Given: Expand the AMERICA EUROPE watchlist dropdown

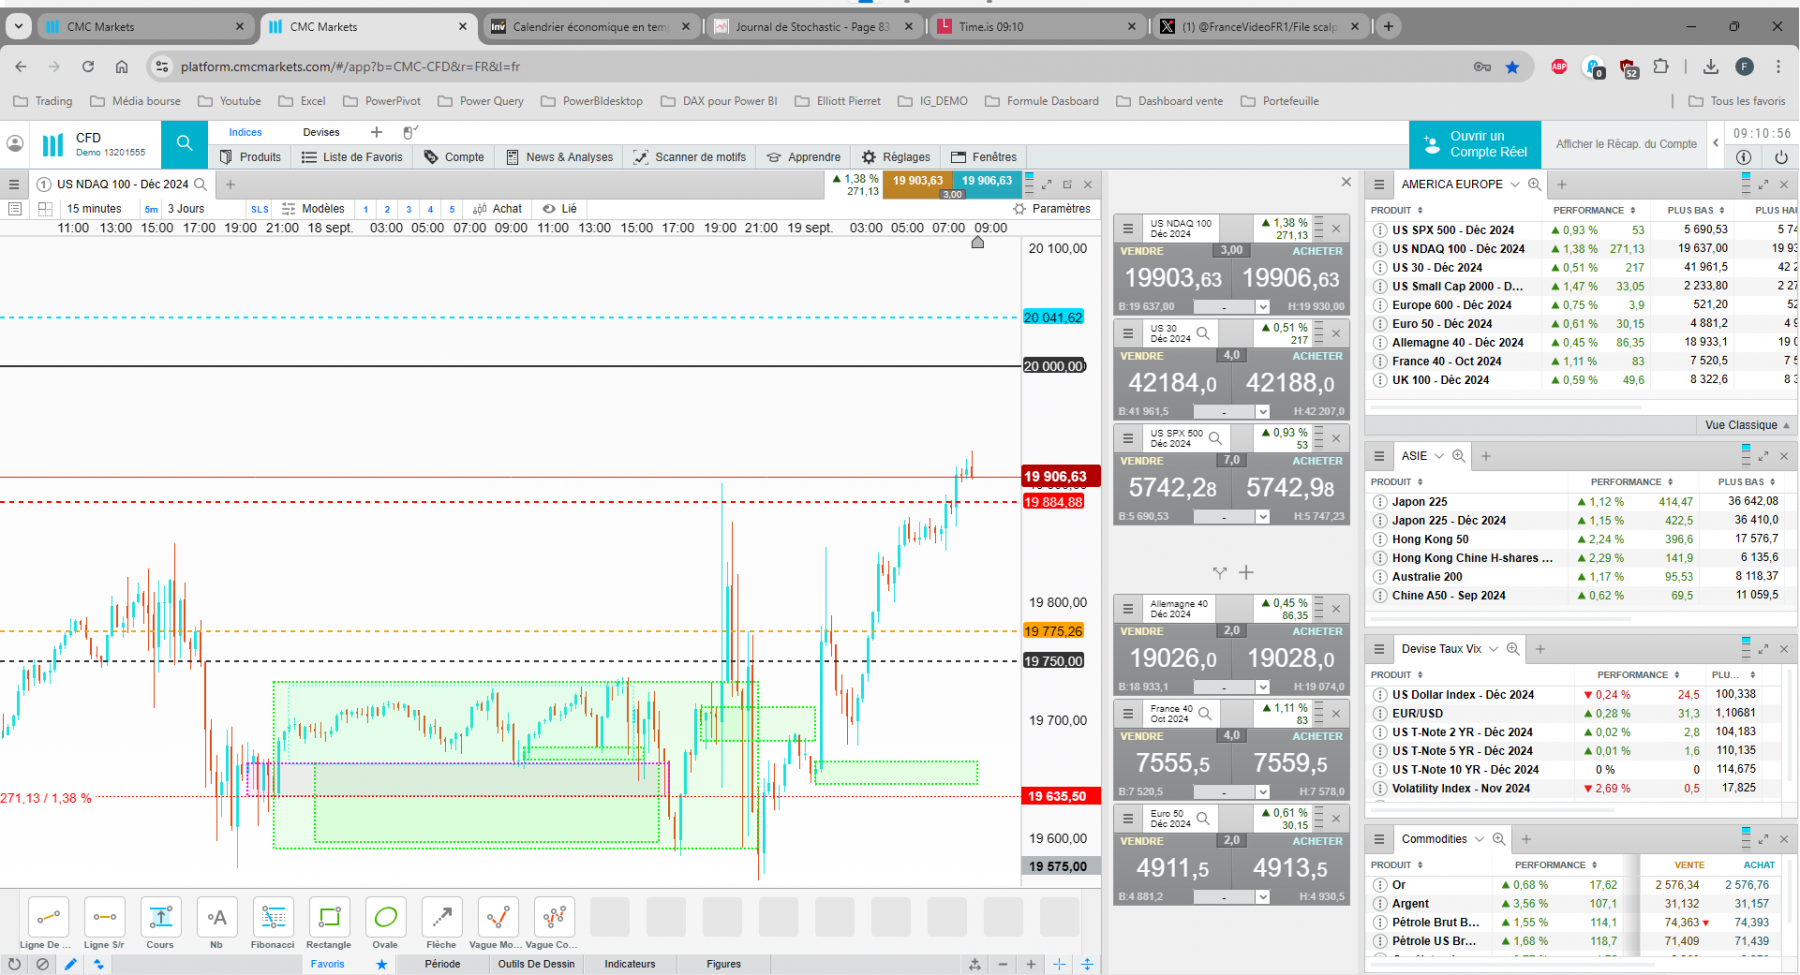Looking at the screenshot, I should tap(1515, 184).
